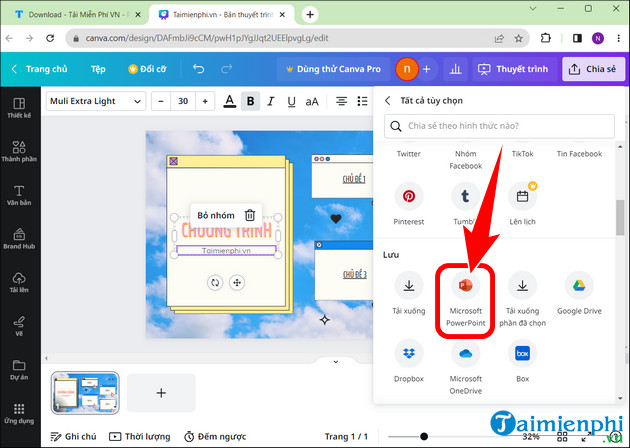Click the share options search field
Screen dimensions: 630x448
coord(499,126)
